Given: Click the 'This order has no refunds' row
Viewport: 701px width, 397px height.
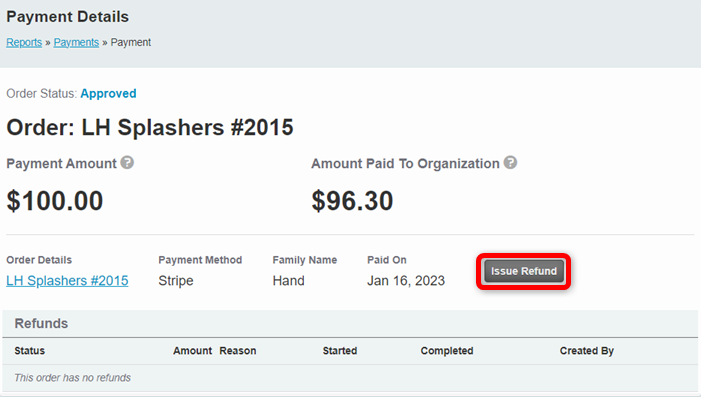Looking at the screenshot, I should (350, 378).
